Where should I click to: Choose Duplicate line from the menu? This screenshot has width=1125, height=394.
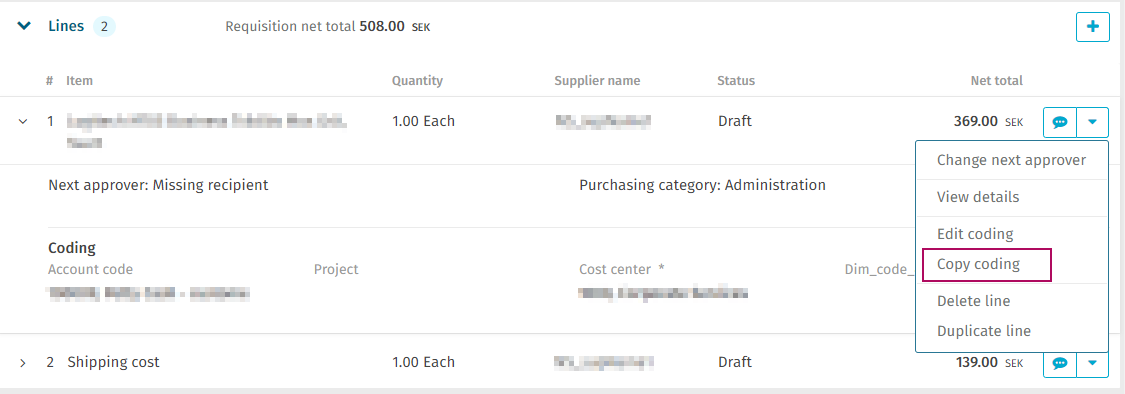click(x=1012, y=331)
